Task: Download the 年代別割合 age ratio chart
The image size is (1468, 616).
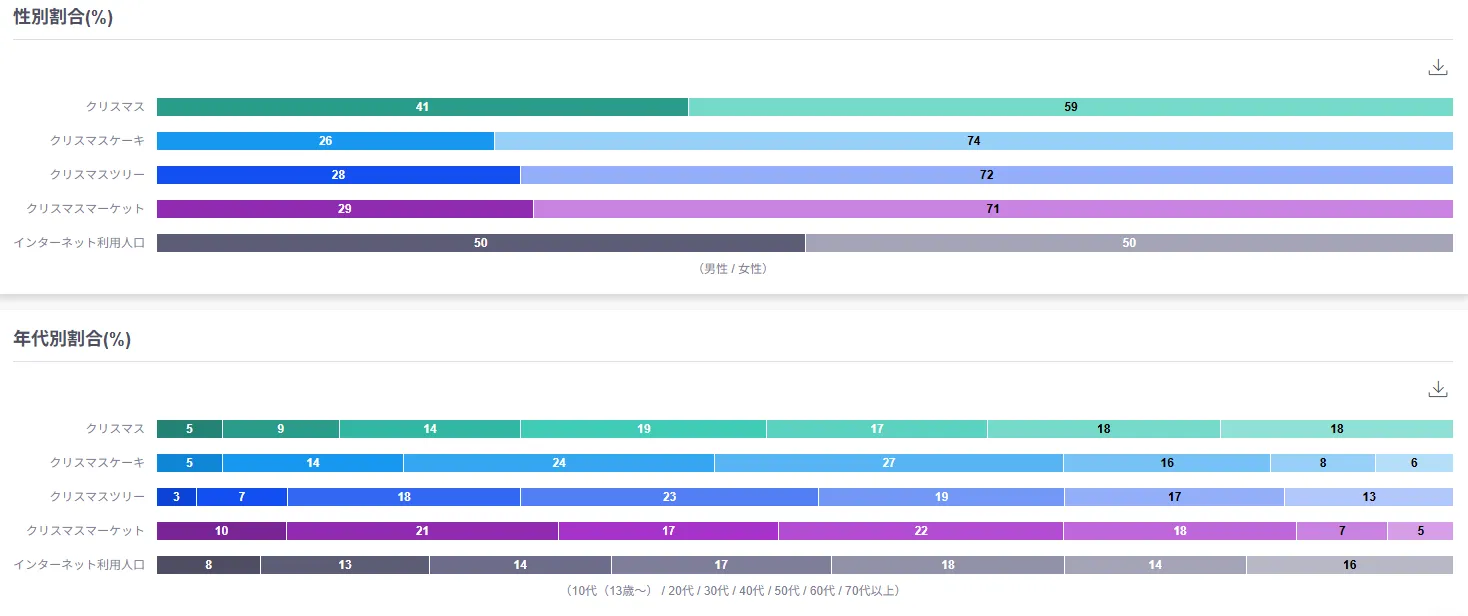Action: click(1438, 389)
